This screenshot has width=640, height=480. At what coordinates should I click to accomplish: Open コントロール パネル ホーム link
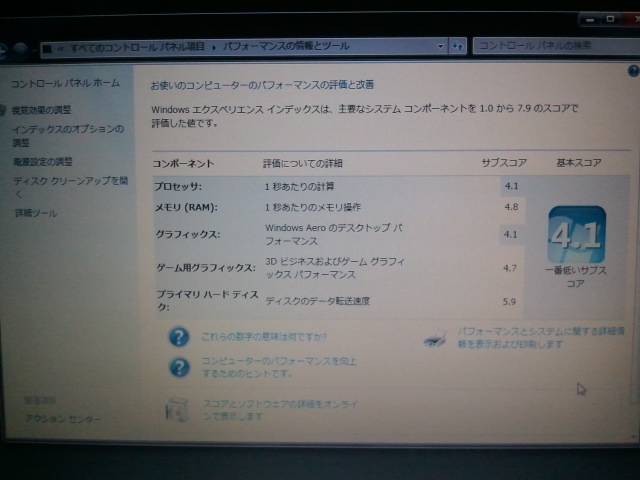coord(65,83)
